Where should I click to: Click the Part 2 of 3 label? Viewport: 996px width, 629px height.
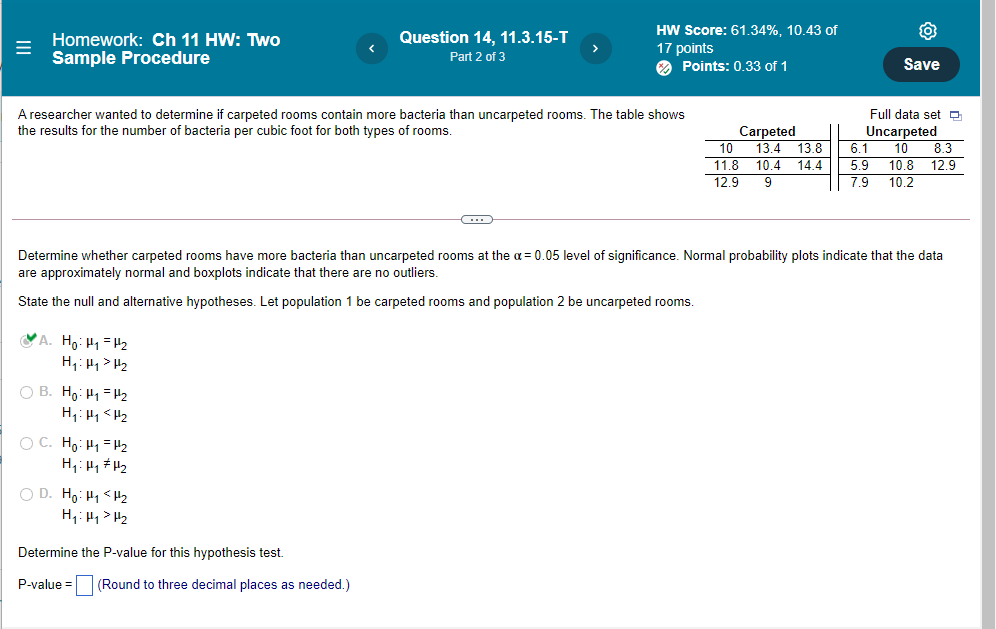point(478,57)
